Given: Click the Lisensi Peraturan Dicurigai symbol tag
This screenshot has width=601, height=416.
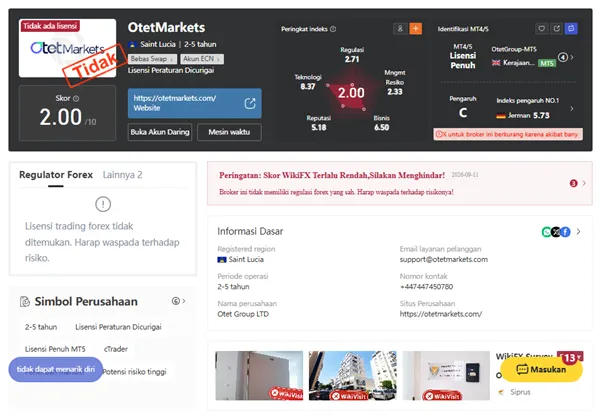Looking at the screenshot, I should click(118, 327).
